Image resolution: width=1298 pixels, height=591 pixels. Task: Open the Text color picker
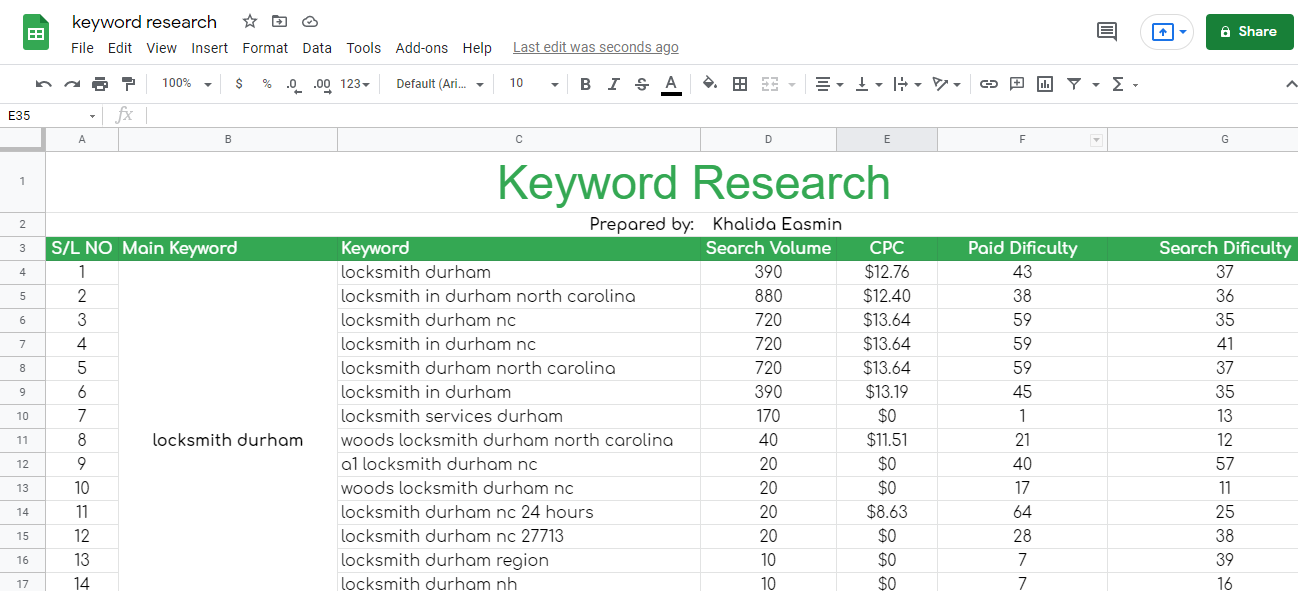671,84
